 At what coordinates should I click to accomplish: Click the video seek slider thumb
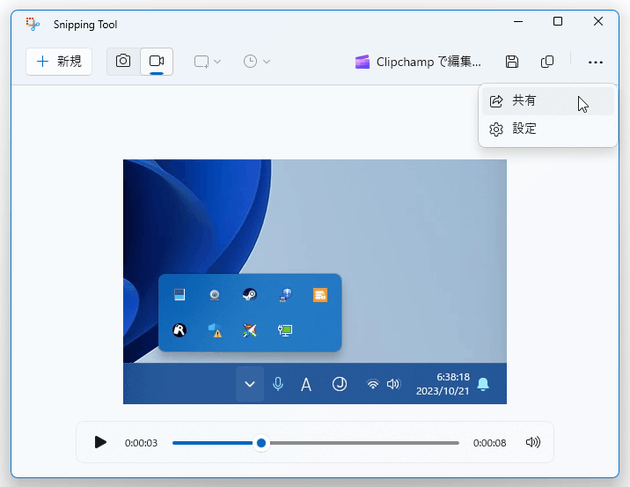coord(261,443)
